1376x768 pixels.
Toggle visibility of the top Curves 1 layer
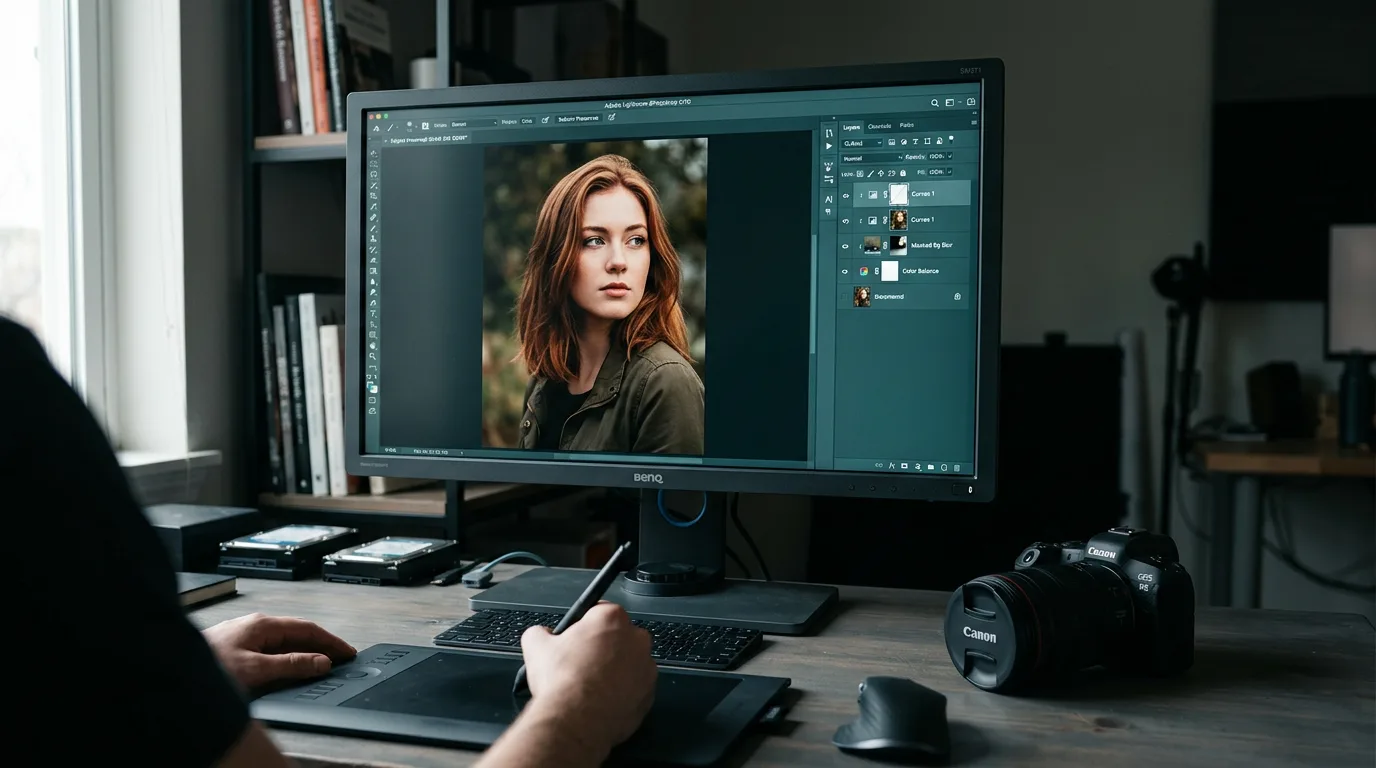click(x=846, y=196)
